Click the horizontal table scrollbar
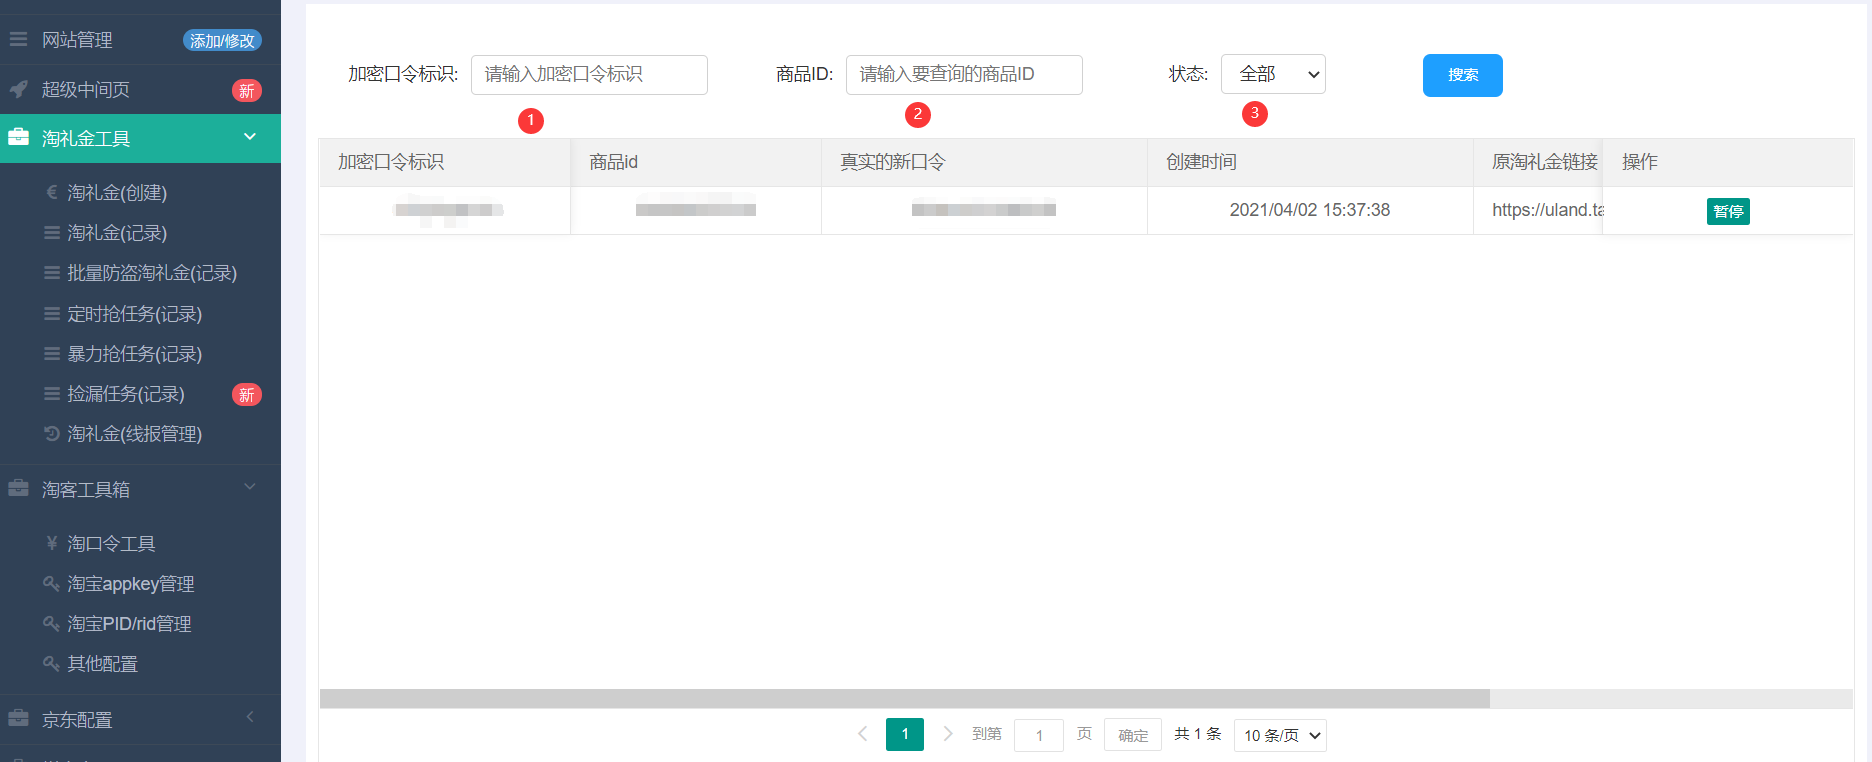 [x=904, y=698]
